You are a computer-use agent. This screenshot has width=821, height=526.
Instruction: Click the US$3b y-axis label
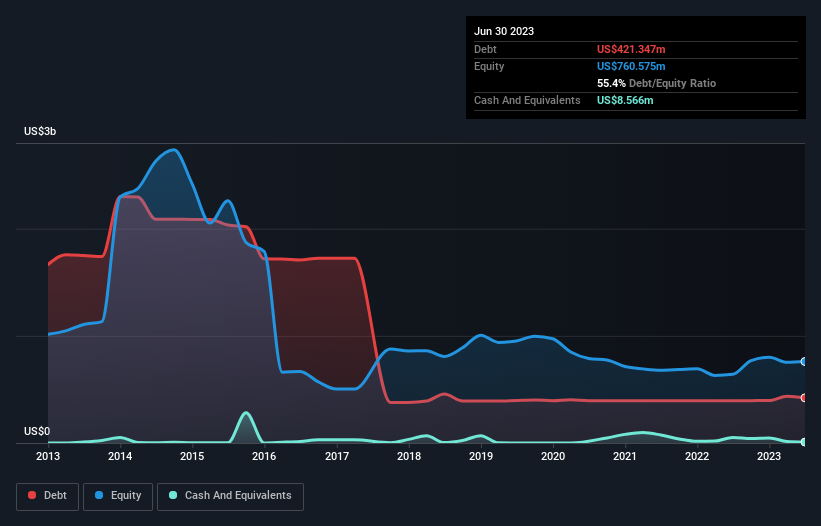(x=40, y=131)
